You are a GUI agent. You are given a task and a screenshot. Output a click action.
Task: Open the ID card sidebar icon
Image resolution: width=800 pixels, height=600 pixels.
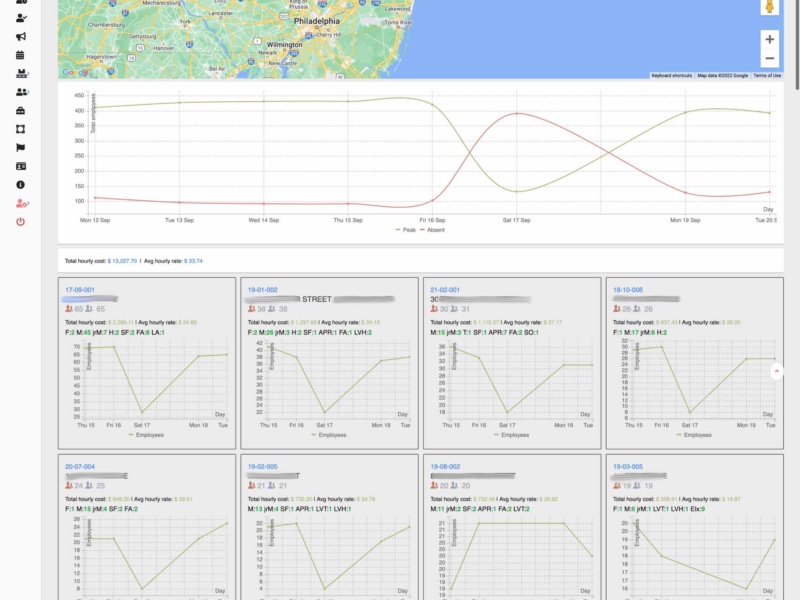(x=21, y=166)
